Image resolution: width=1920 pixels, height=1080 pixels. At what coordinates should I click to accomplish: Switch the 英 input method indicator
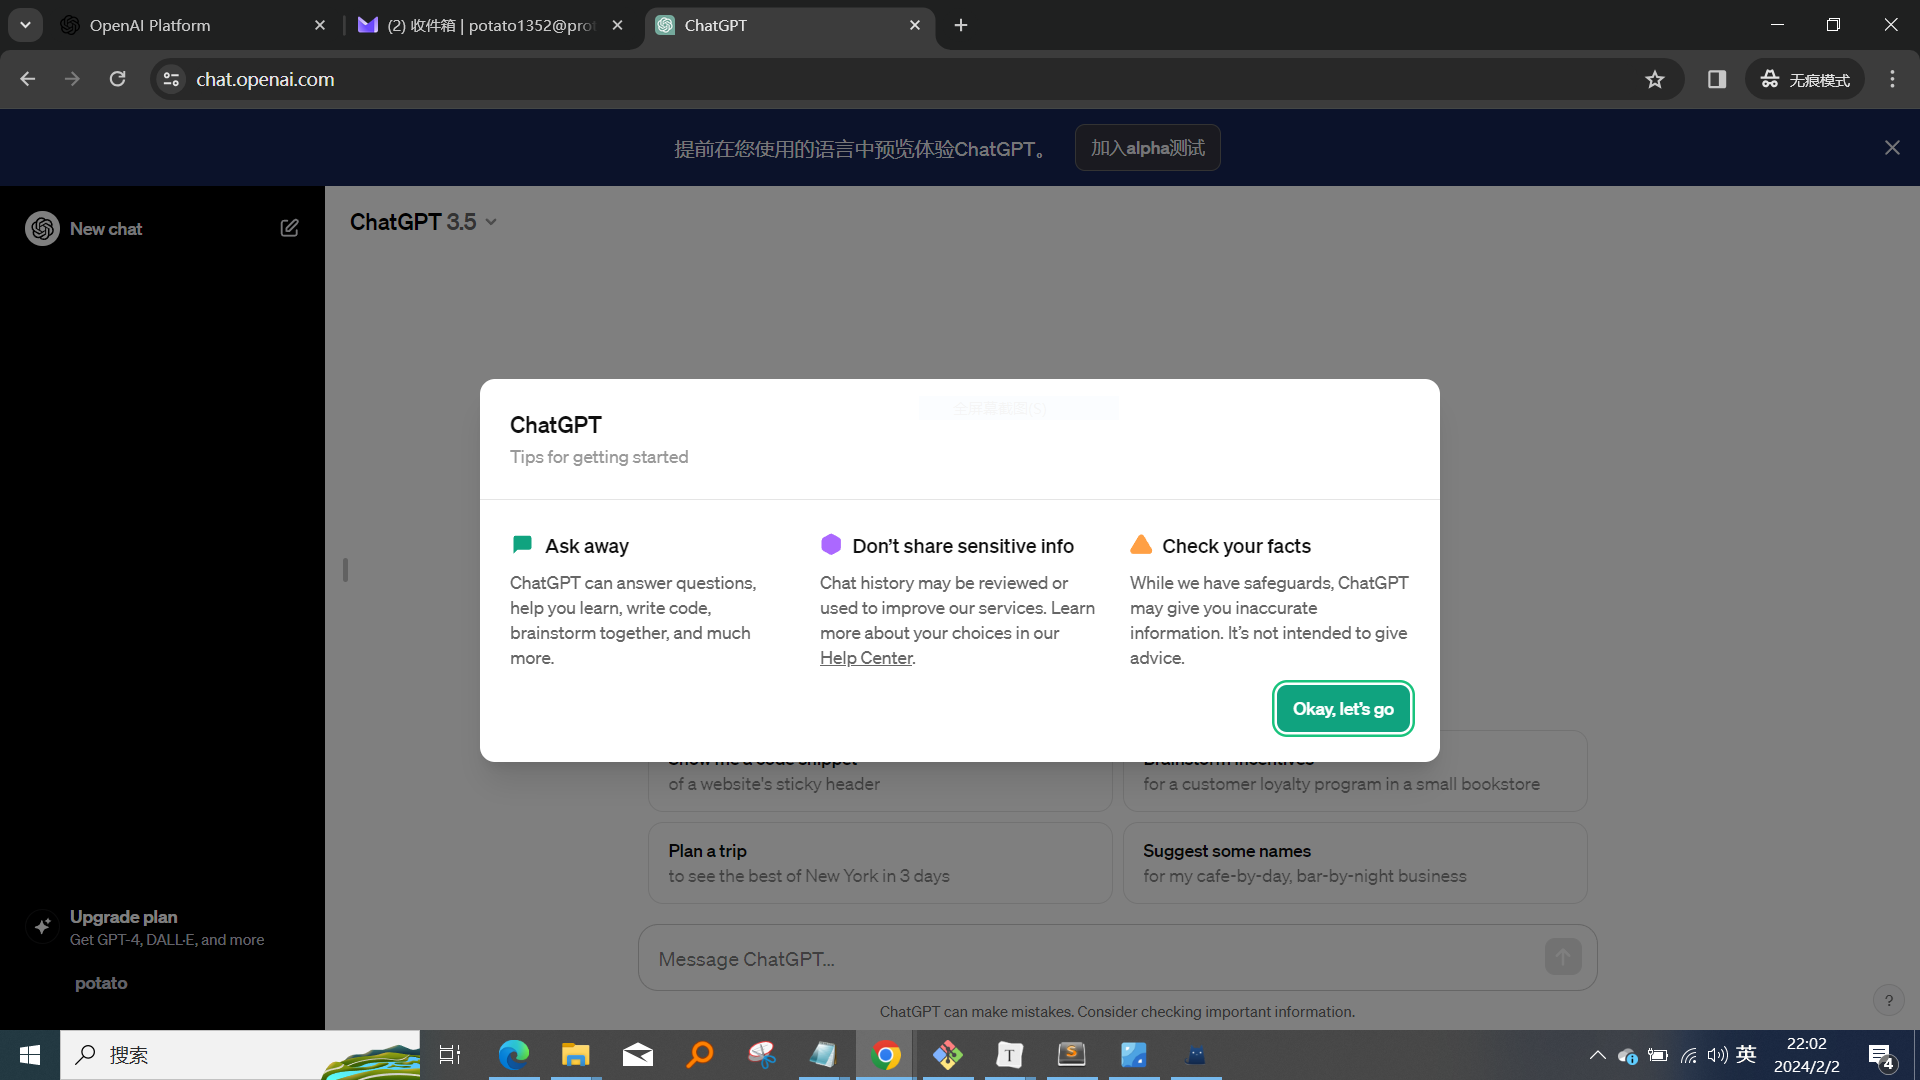tap(1746, 1054)
